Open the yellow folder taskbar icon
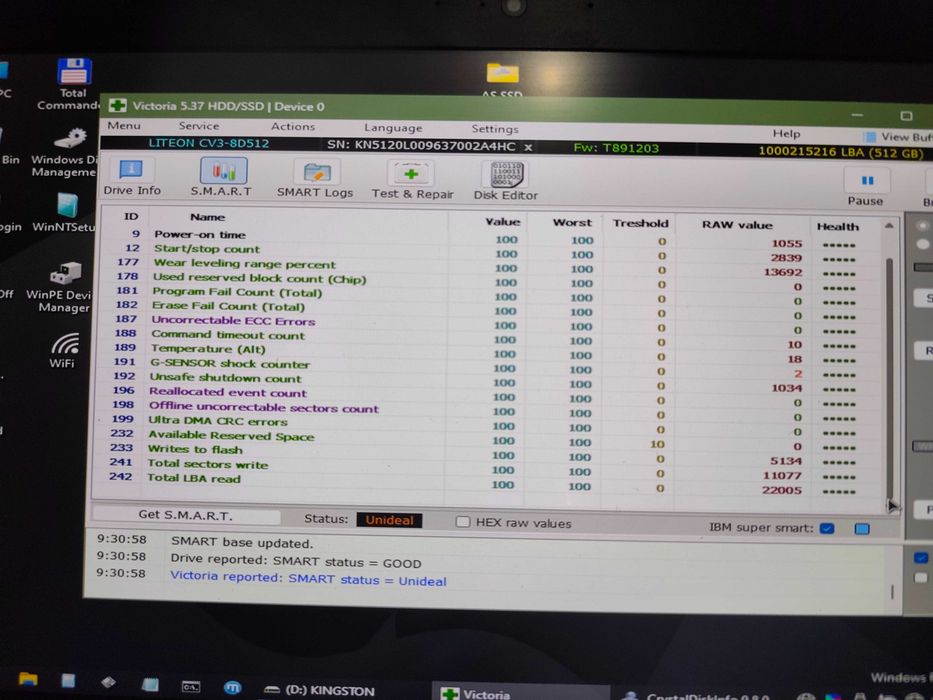 [x=27, y=679]
